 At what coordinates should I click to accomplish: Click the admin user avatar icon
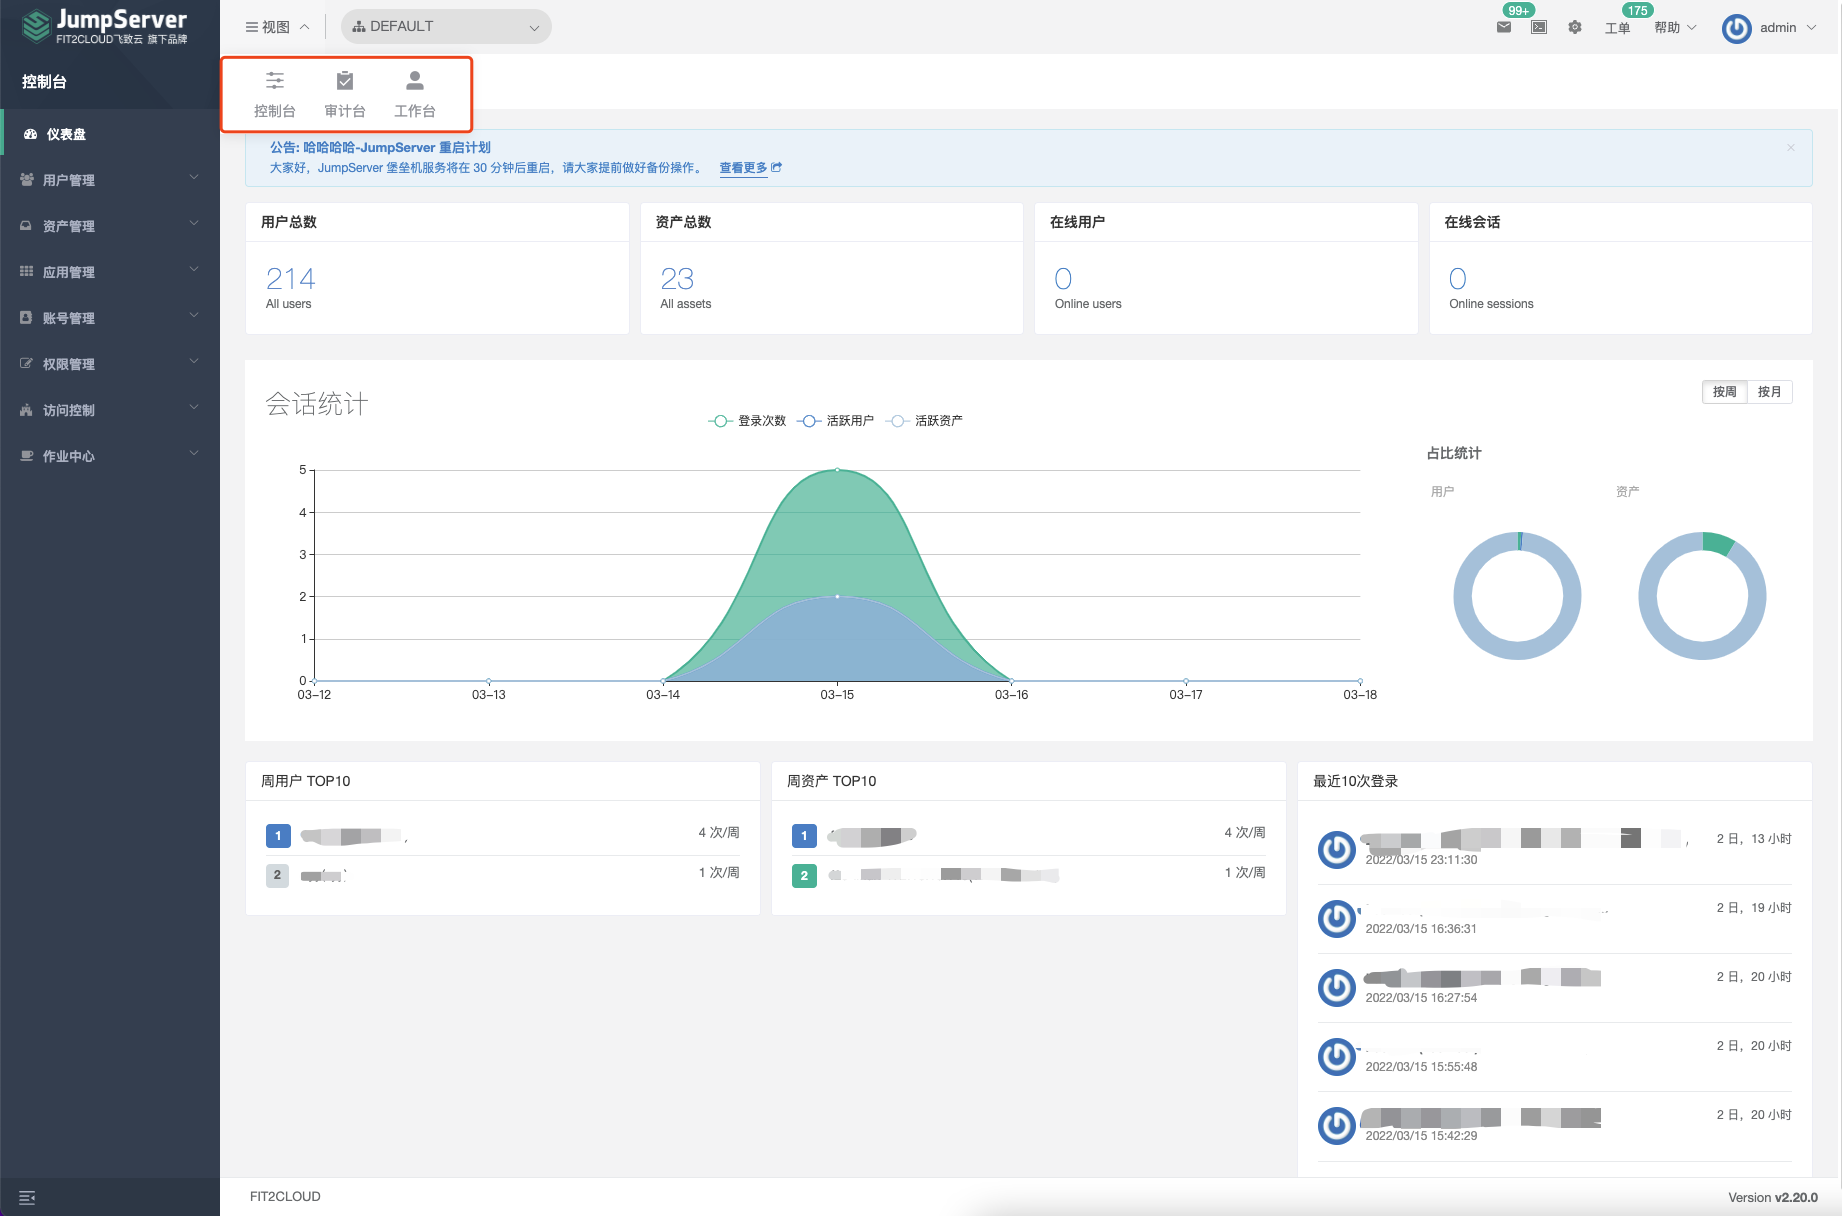(1736, 28)
